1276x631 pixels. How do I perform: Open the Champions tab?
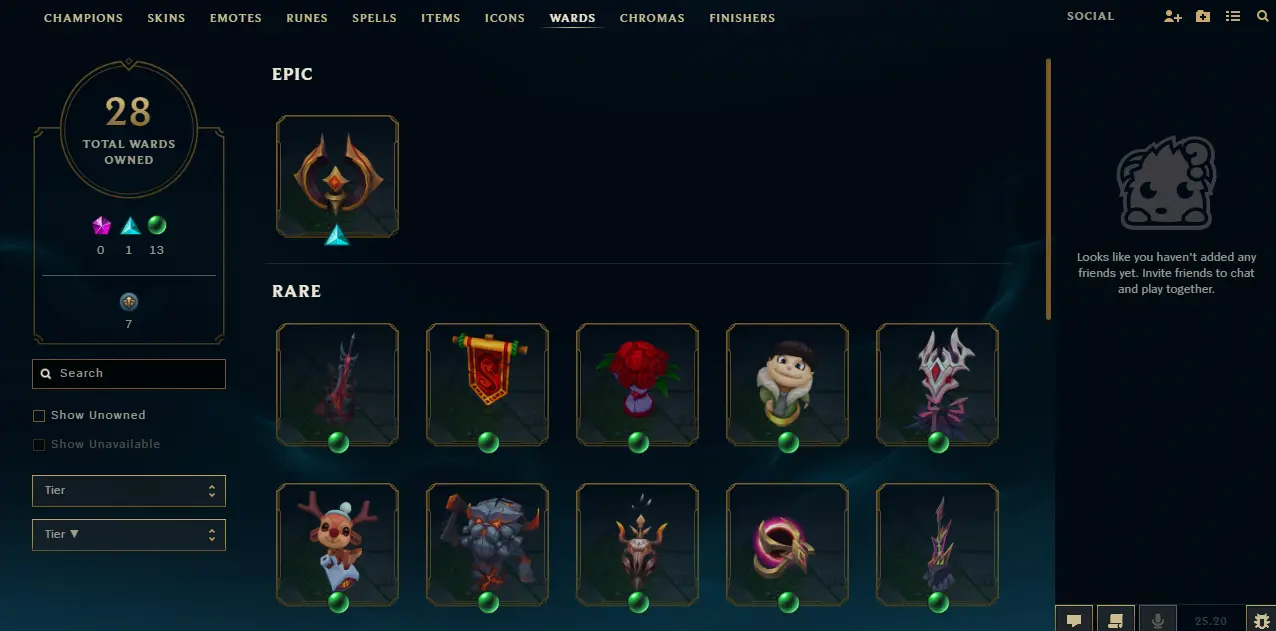point(83,18)
